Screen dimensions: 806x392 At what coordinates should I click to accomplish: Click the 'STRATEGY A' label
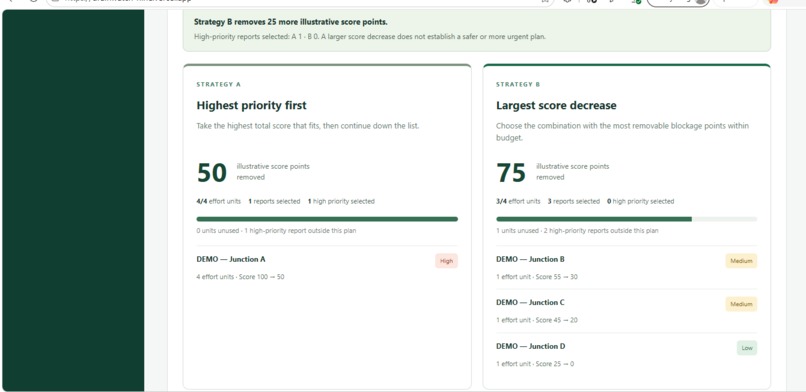click(218, 84)
